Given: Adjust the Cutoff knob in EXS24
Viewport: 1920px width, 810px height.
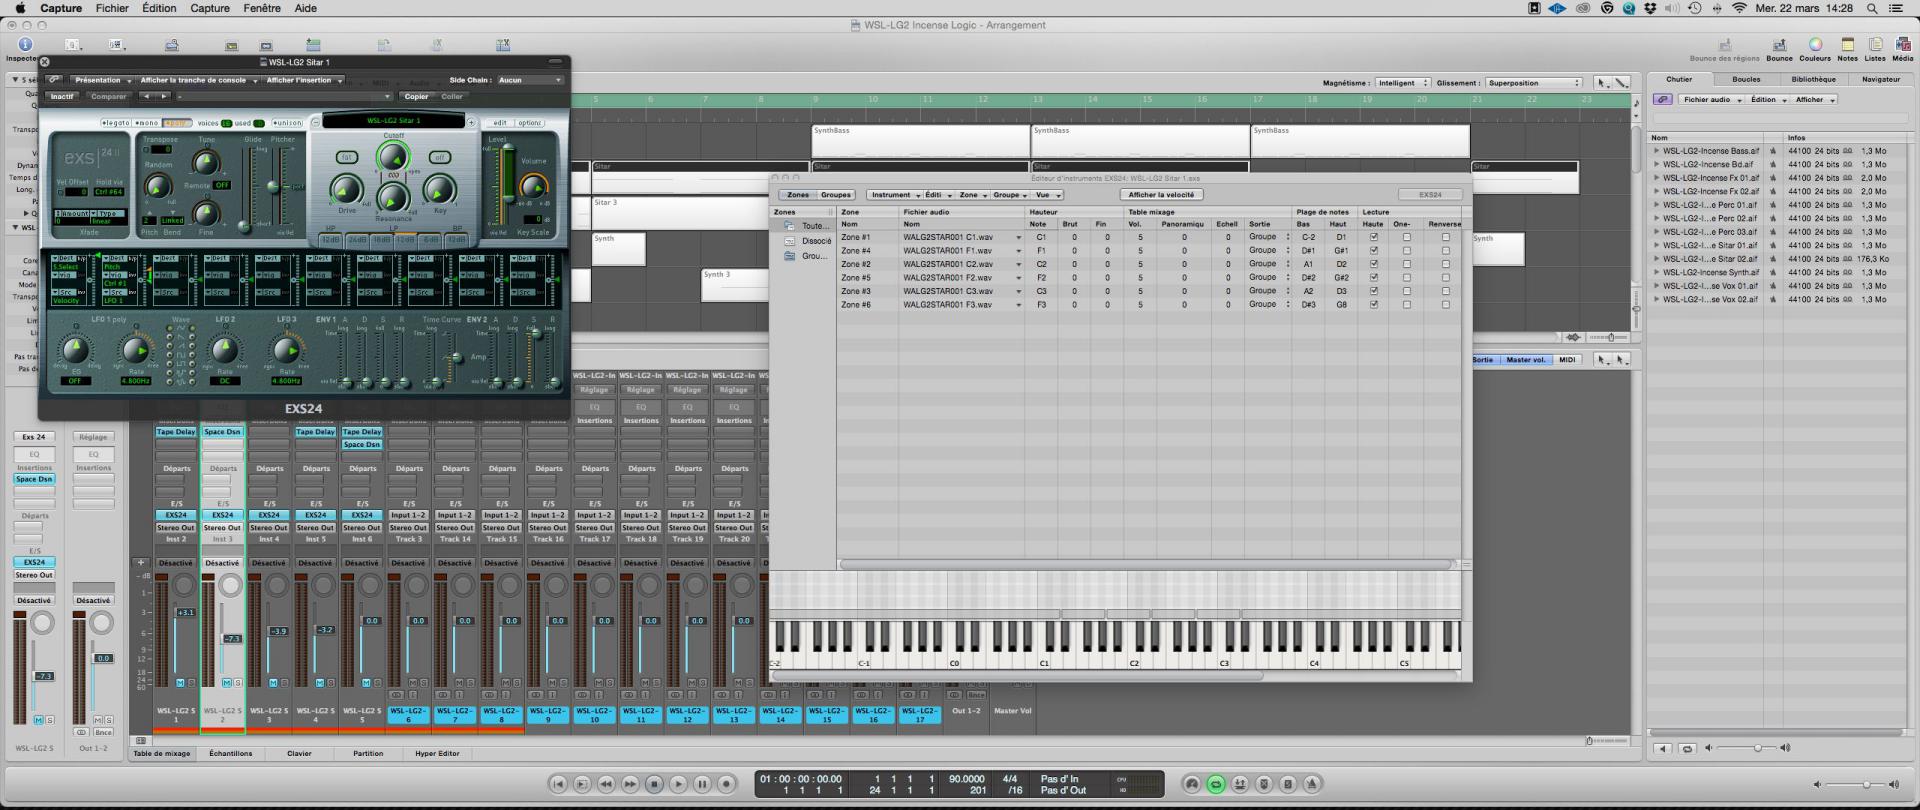Looking at the screenshot, I should pos(393,157).
